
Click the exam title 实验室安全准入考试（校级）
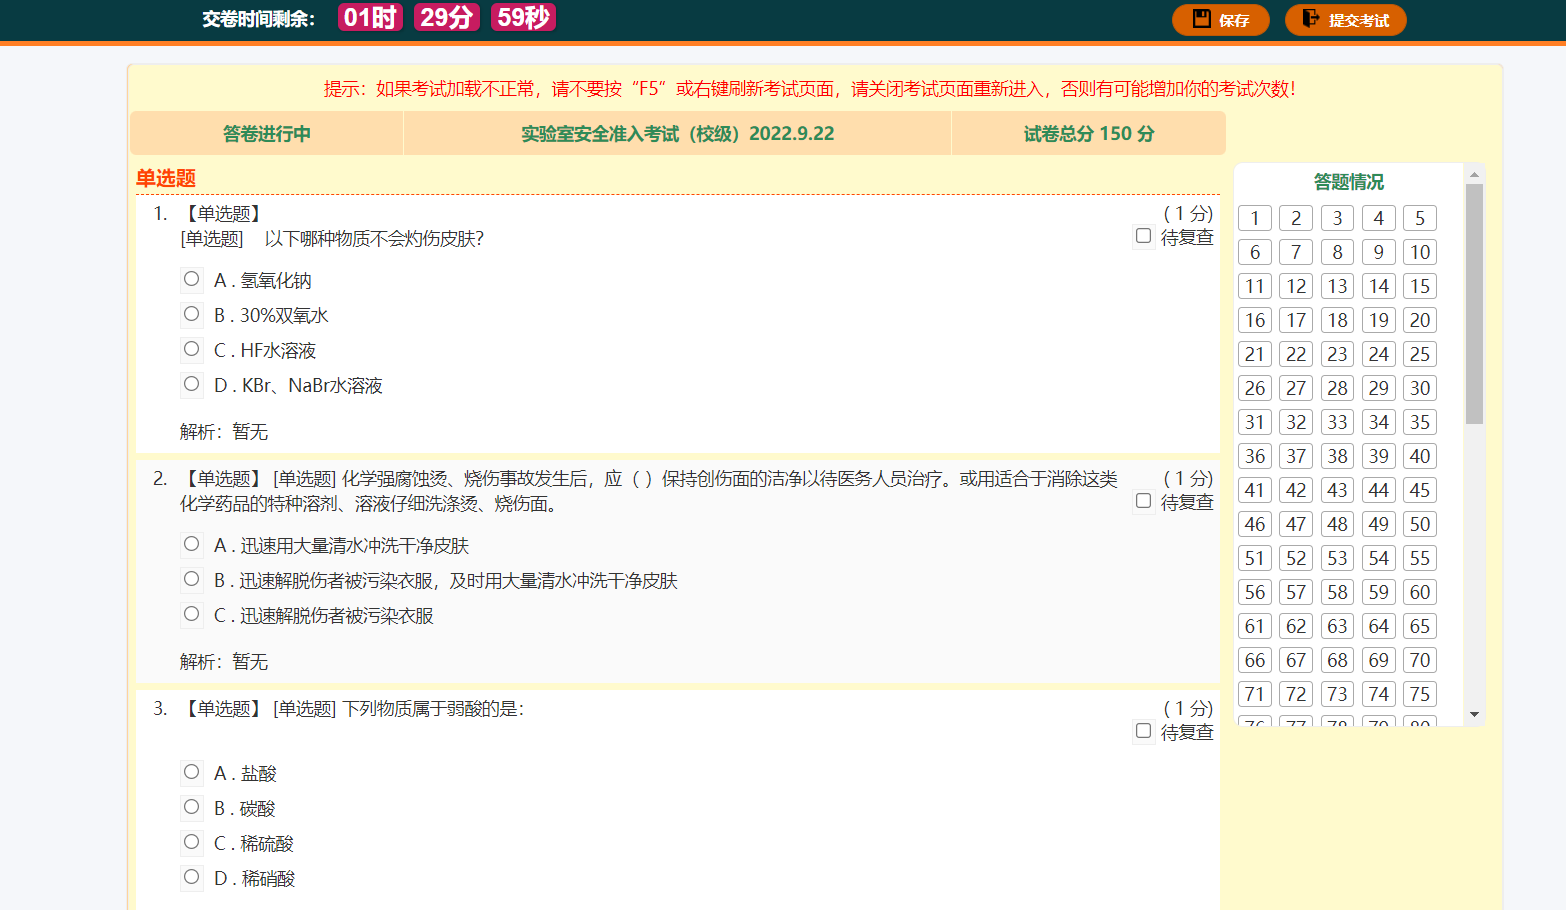point(676,133)
